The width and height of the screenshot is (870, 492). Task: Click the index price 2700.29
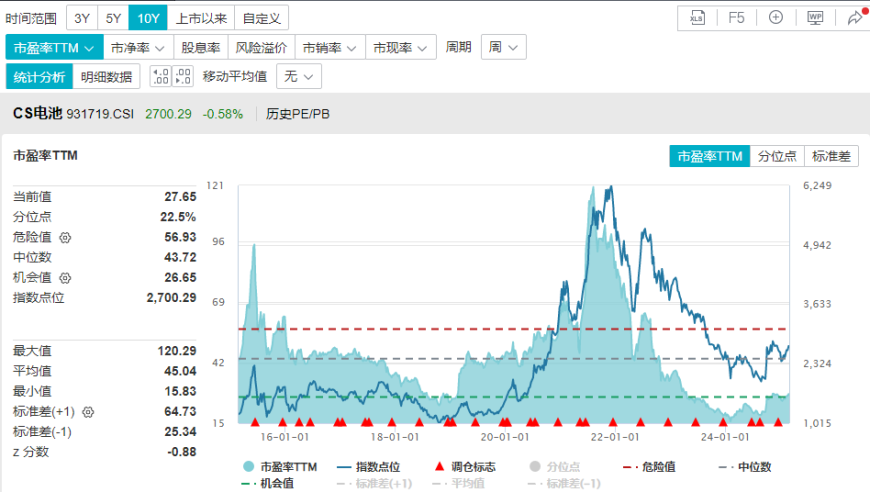168,114
